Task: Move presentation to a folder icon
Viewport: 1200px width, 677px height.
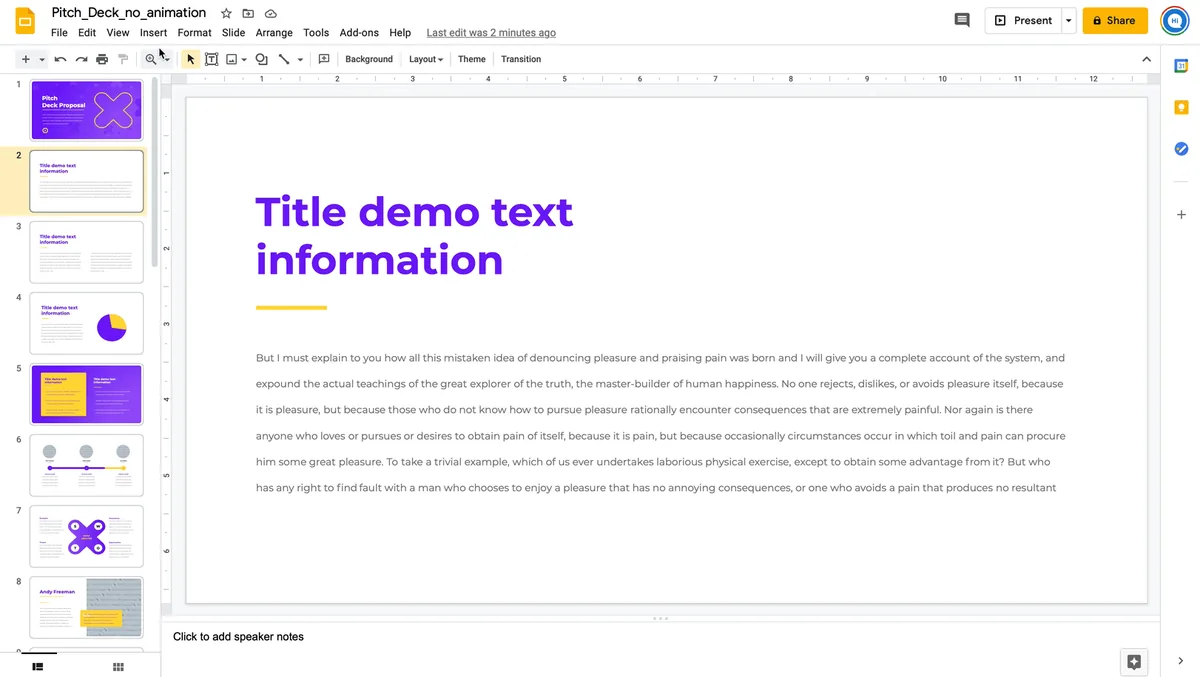Action: pyautogui.click(x=248, y=14)
